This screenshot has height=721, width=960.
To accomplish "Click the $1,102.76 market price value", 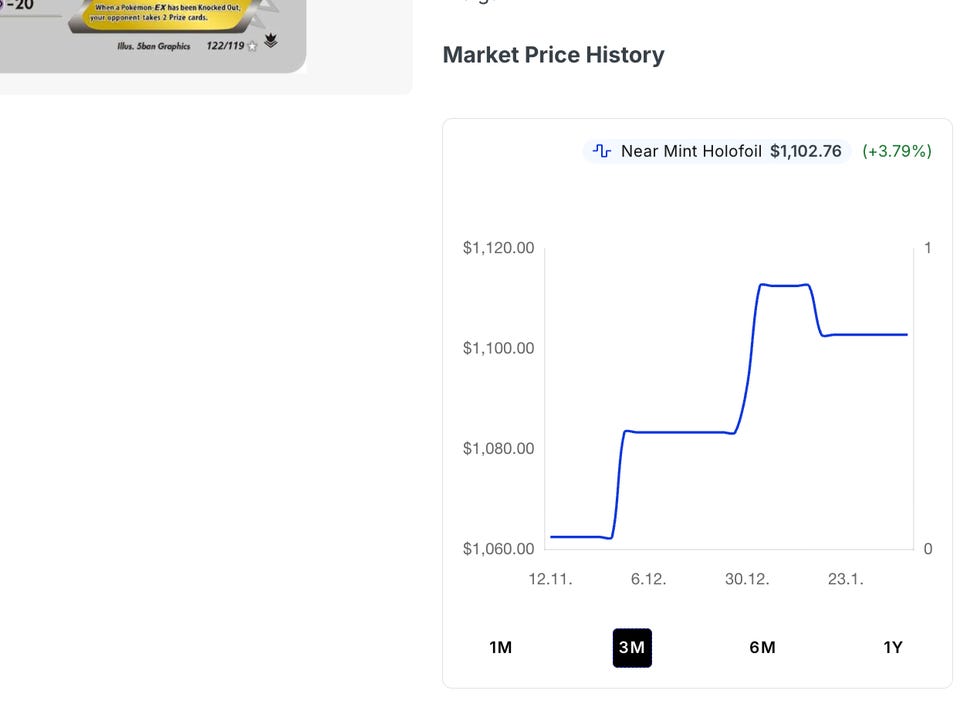I will click(806, 151).
